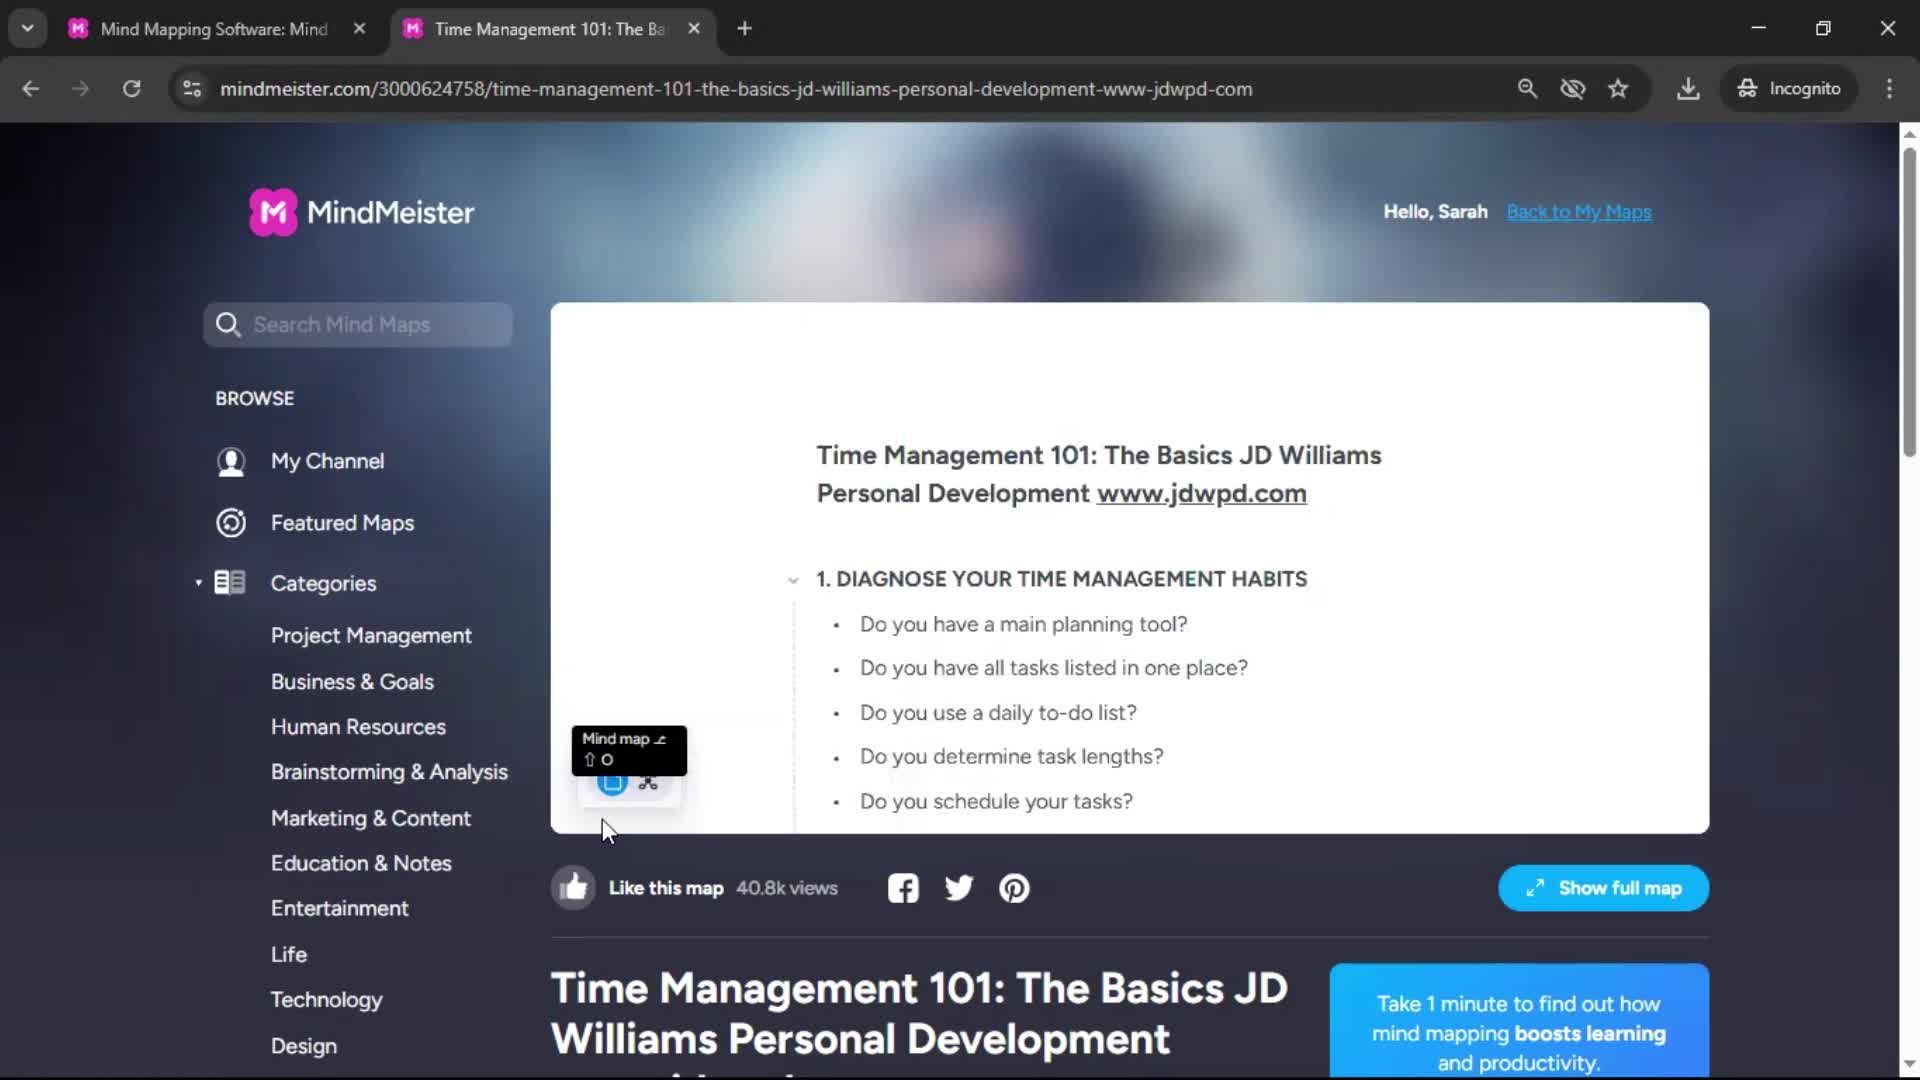
Task: Switch to outline view mode icon
Action: 612,784
